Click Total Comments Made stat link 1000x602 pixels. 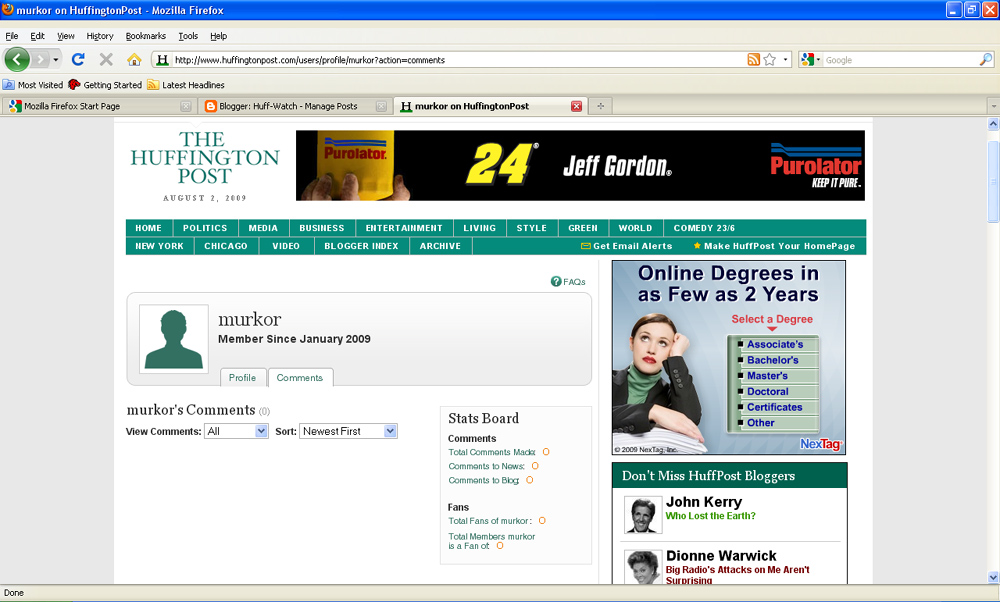pyautogui.click(x=492, y=452)
